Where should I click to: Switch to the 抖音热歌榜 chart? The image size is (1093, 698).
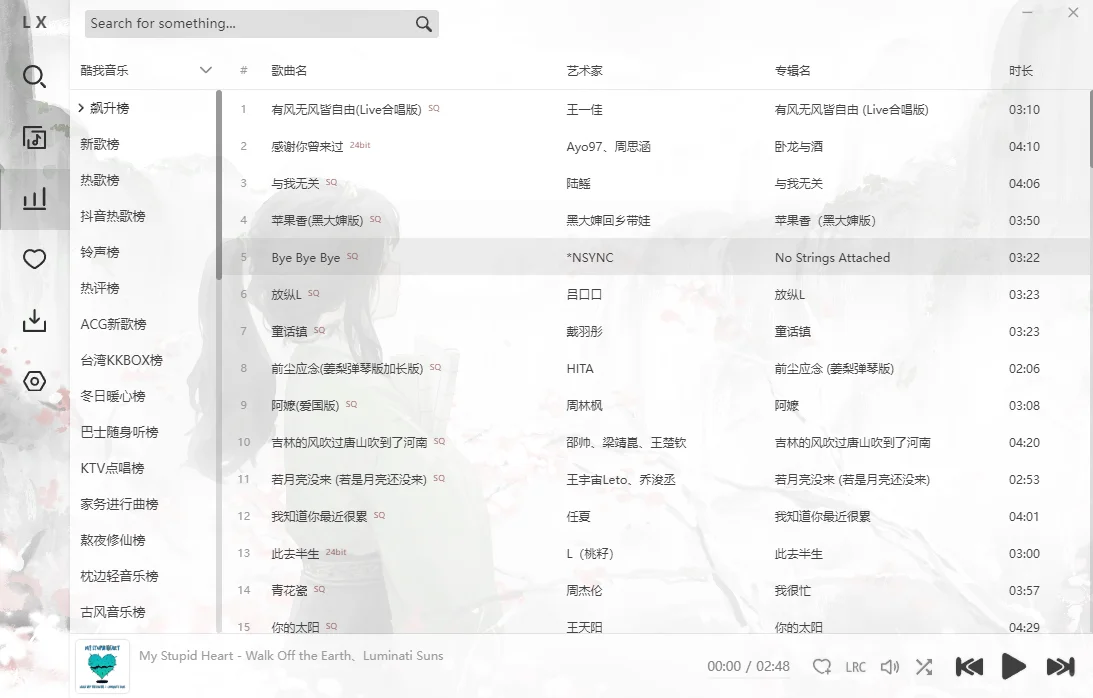[x=115, y=215]
